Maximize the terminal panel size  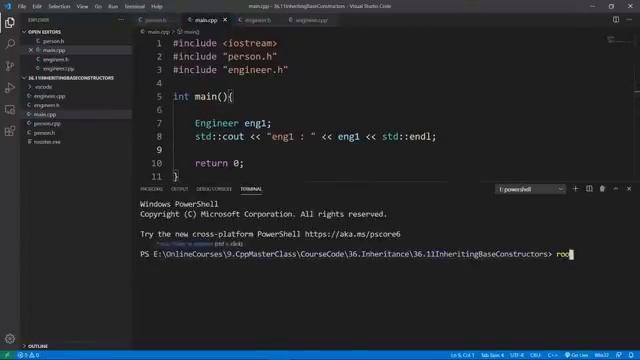pos(616,189)
